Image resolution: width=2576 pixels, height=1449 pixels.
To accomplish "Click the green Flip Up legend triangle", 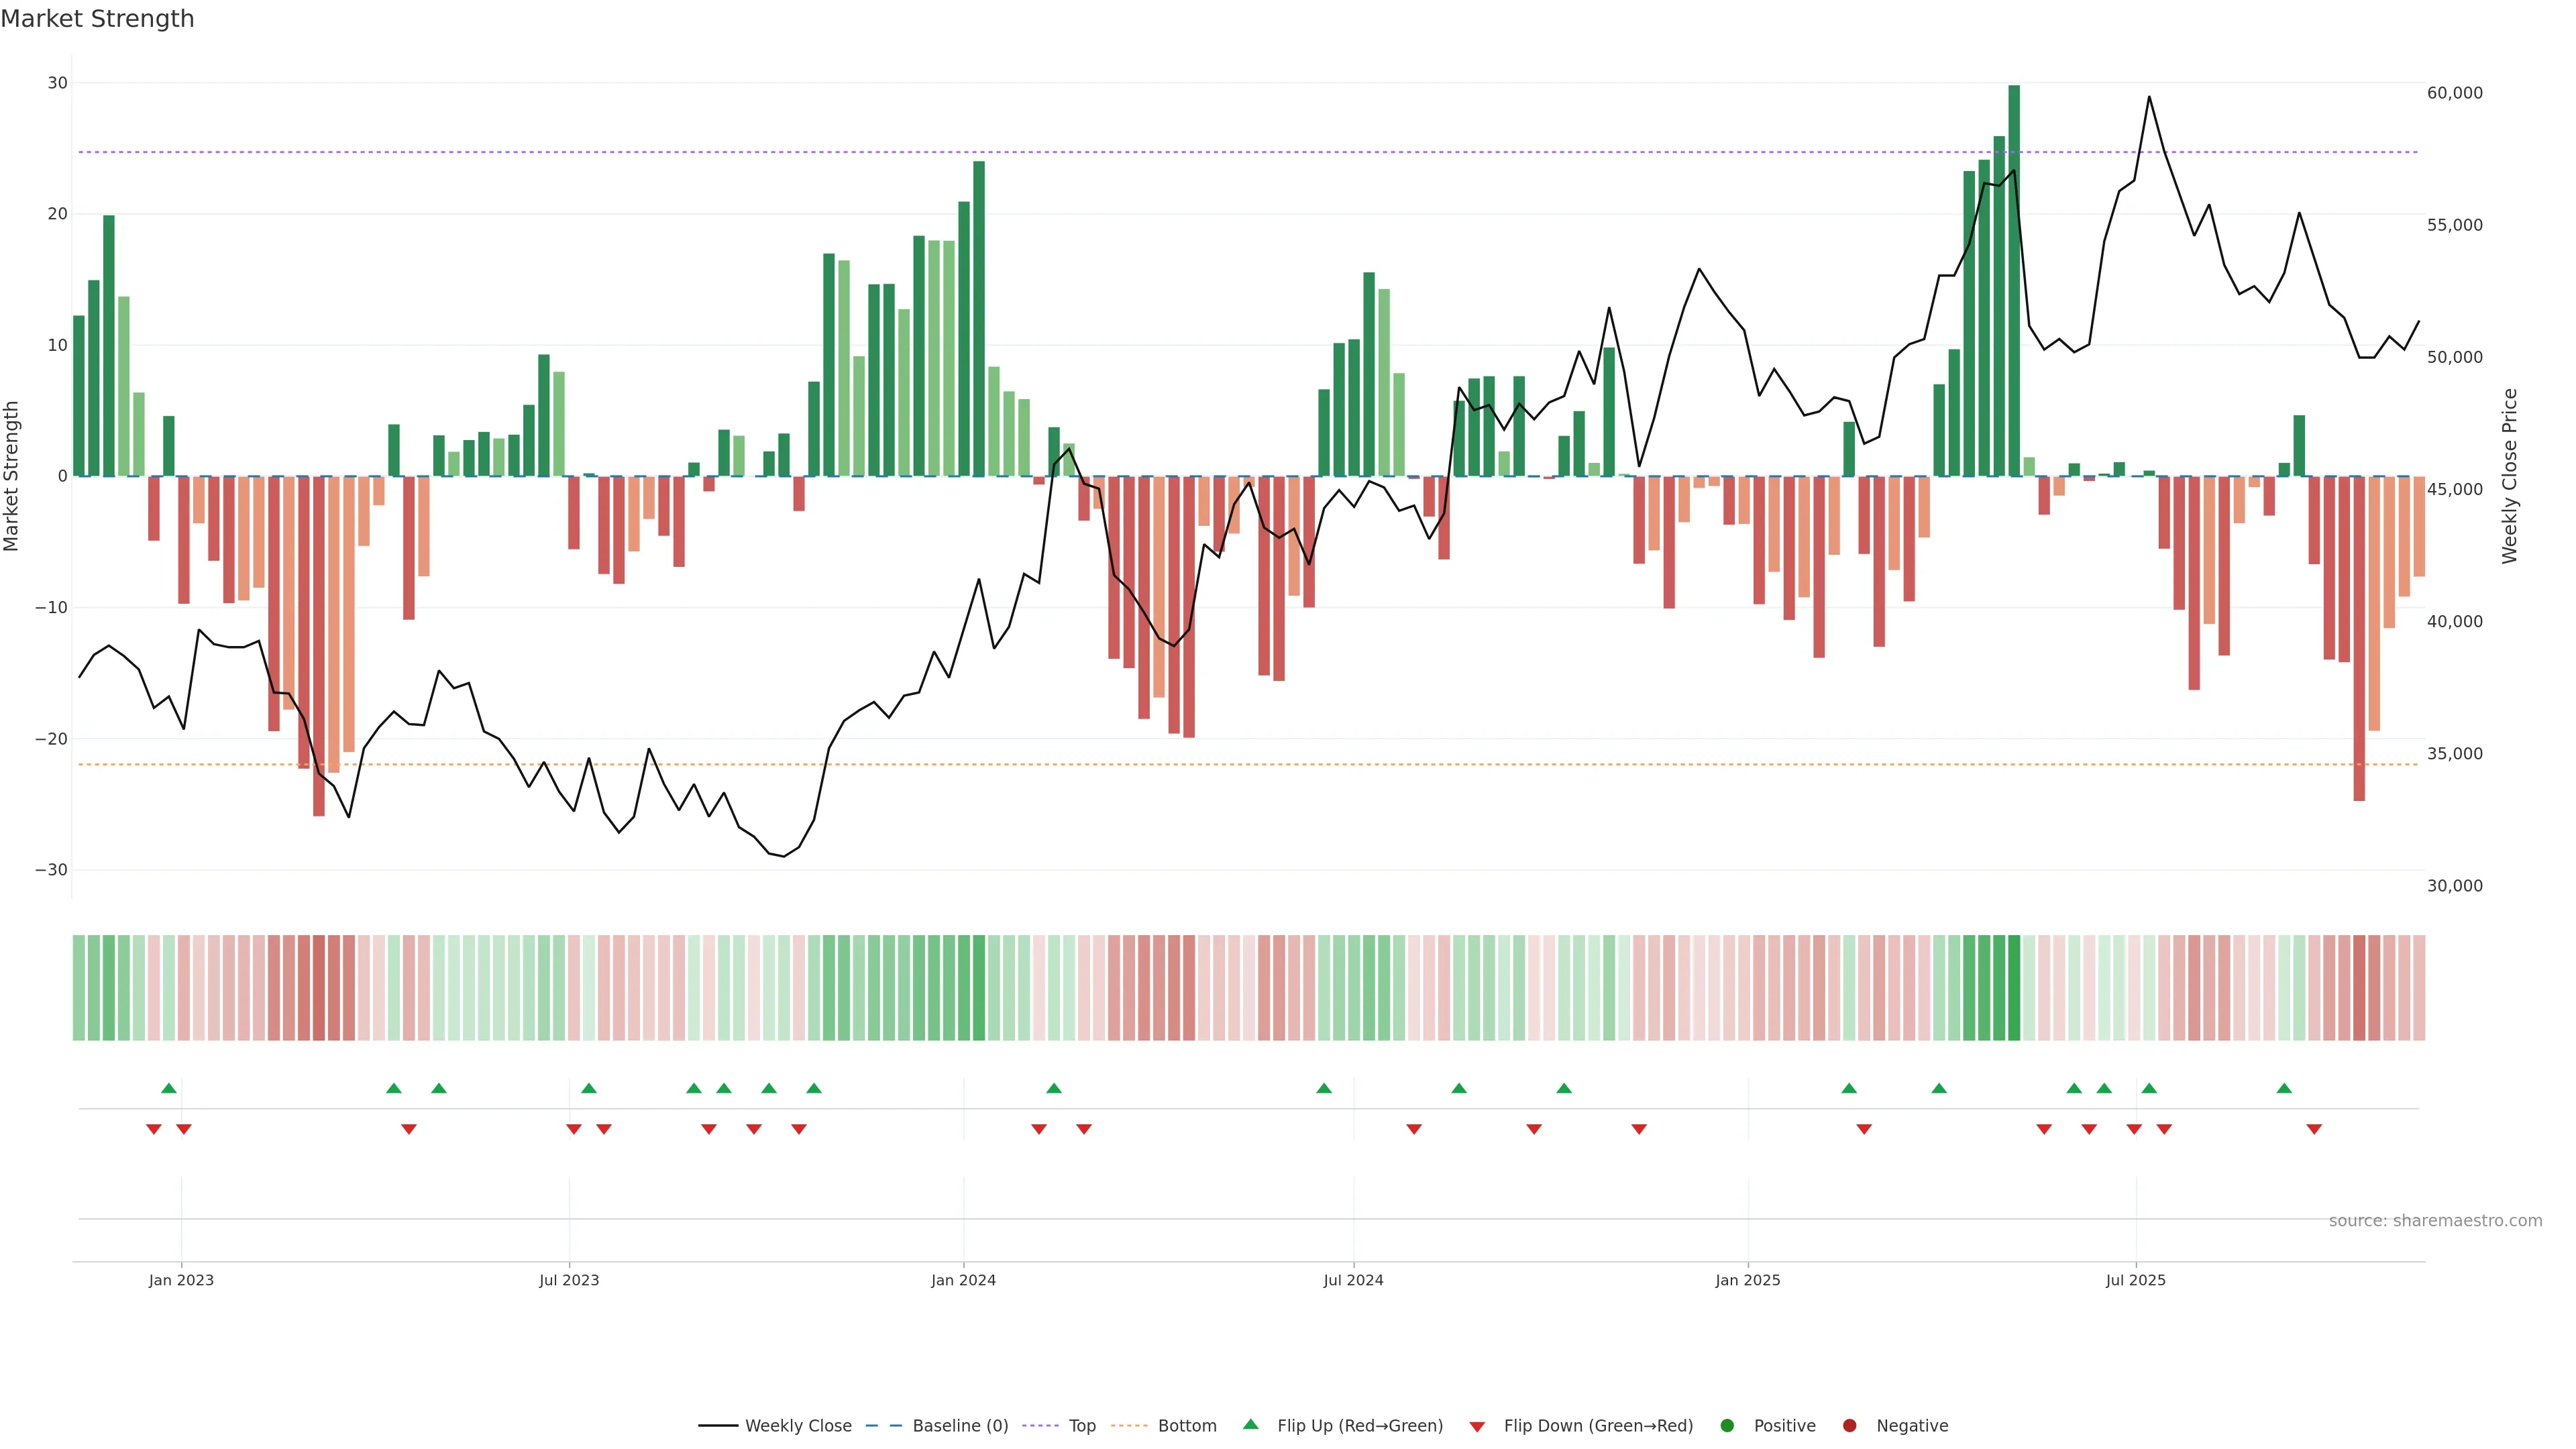I will click(1250, 1425).
